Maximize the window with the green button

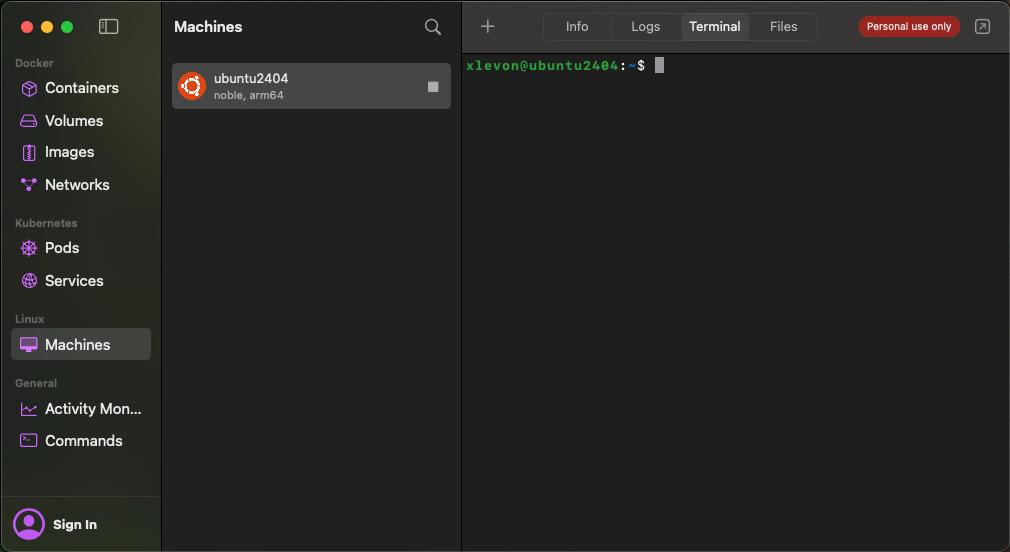pyautogui.click(x=67, y=27)
